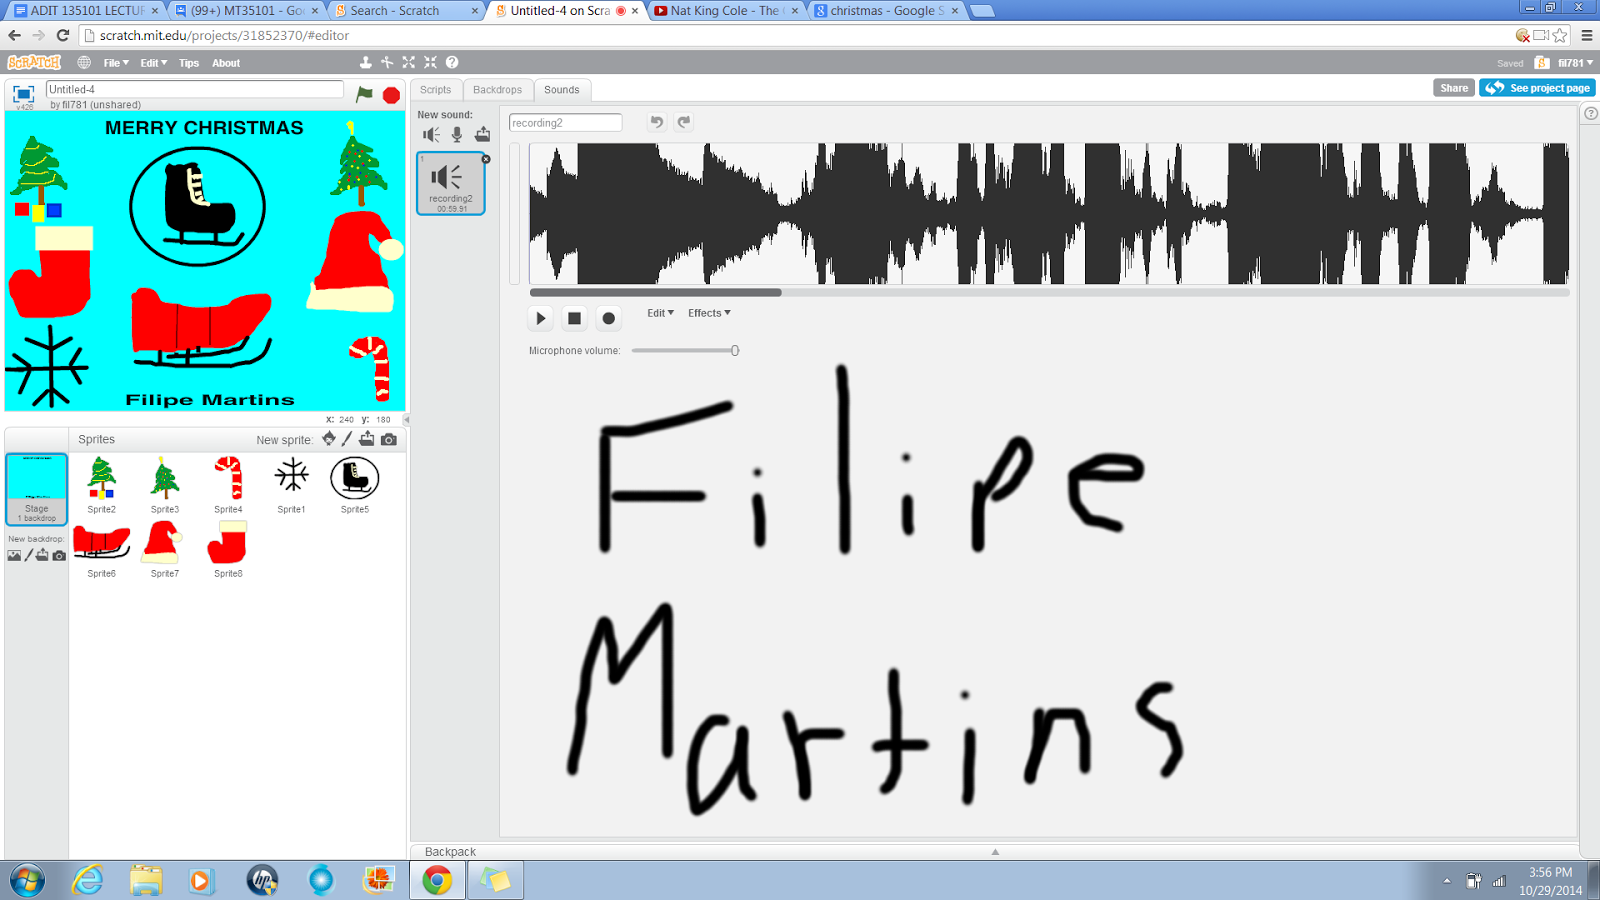Image resolution: width=1600 pixels, height=900 pixels.
Task: Start recording audio in the sound editor
Action: coord(608,317)
